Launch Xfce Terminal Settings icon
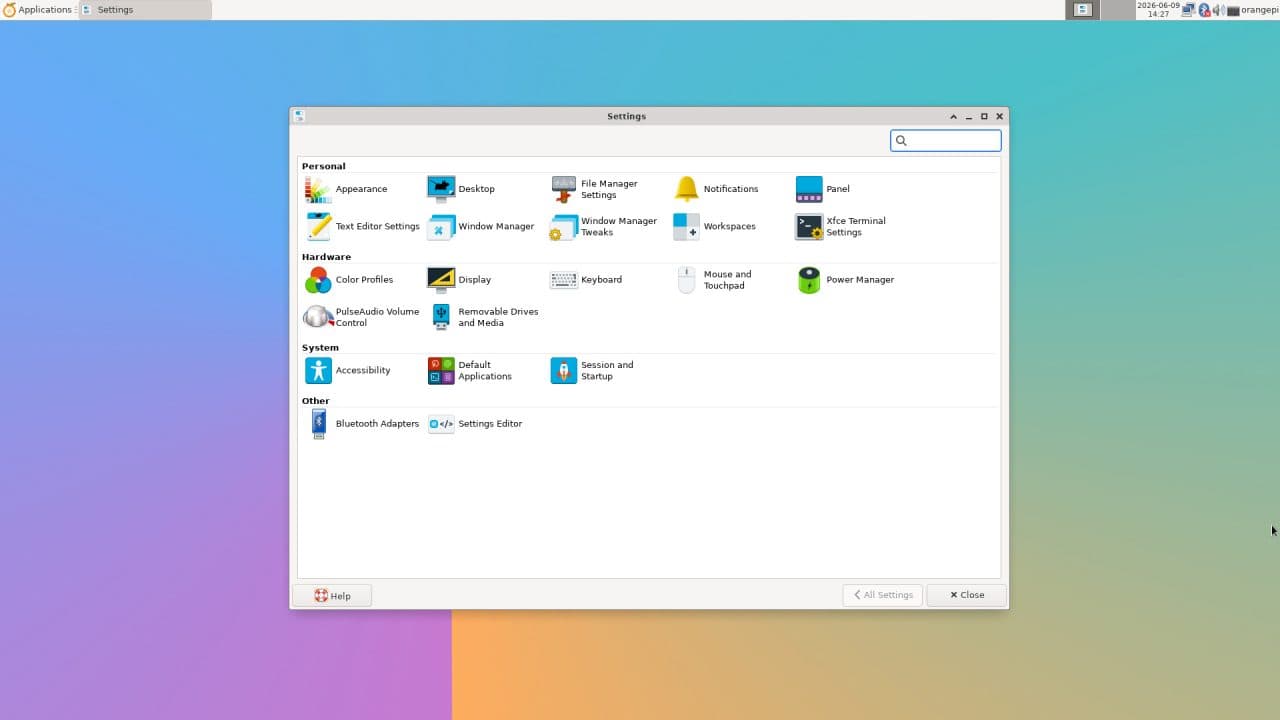The image size is (1280, 720). pyautogui.click(x=809, y=227)
